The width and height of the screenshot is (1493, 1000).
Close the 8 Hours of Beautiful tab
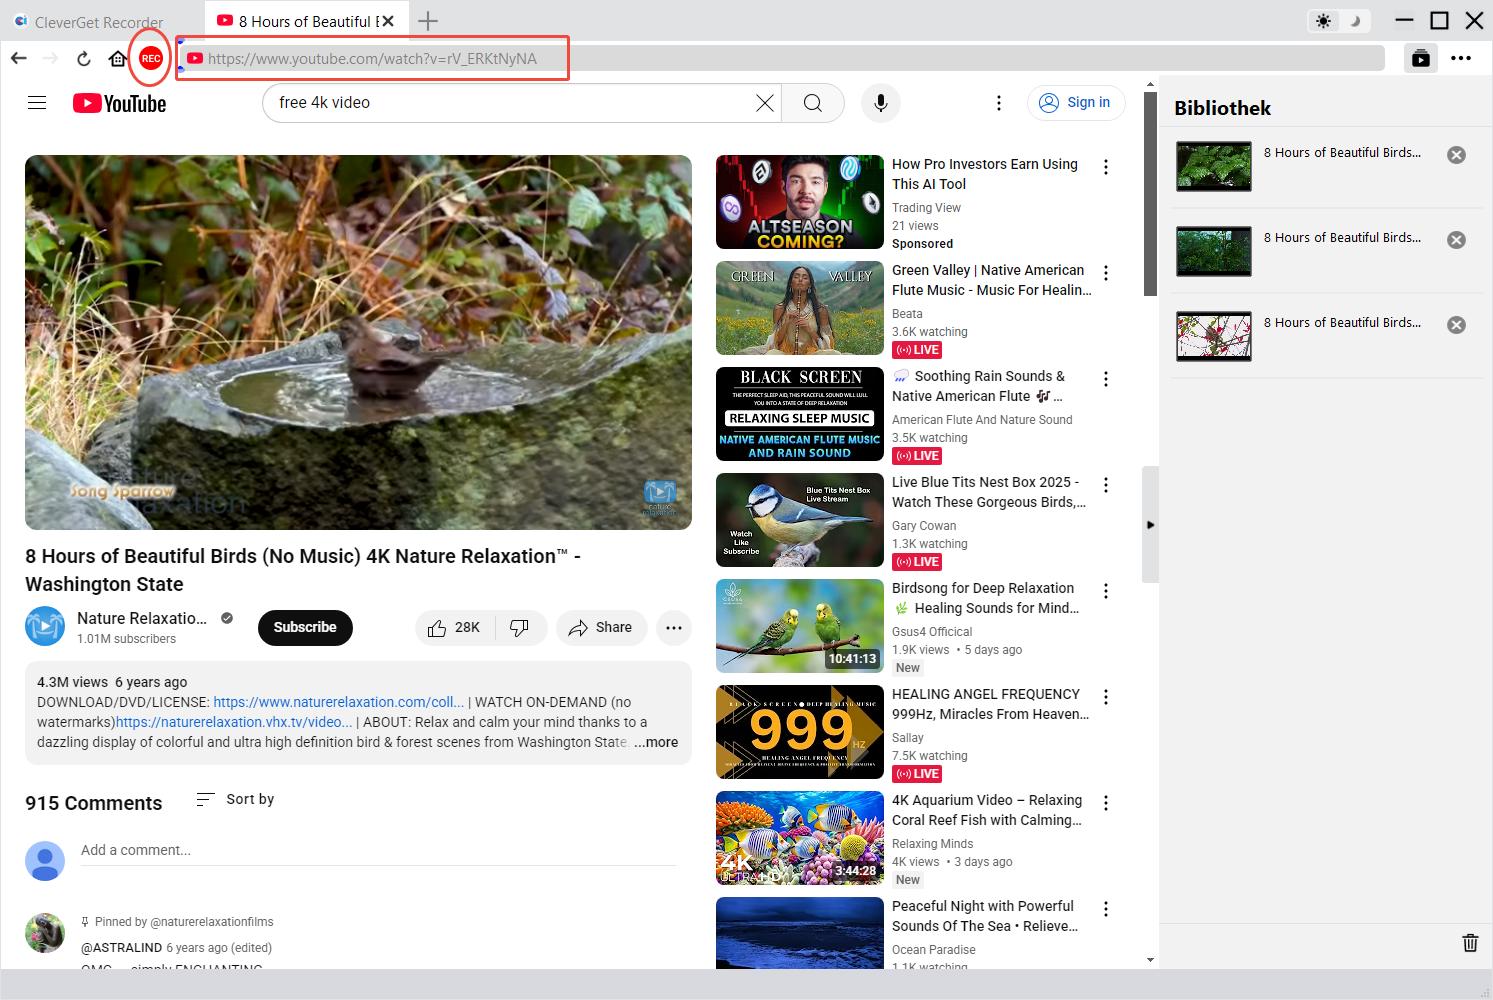[388, 21]
